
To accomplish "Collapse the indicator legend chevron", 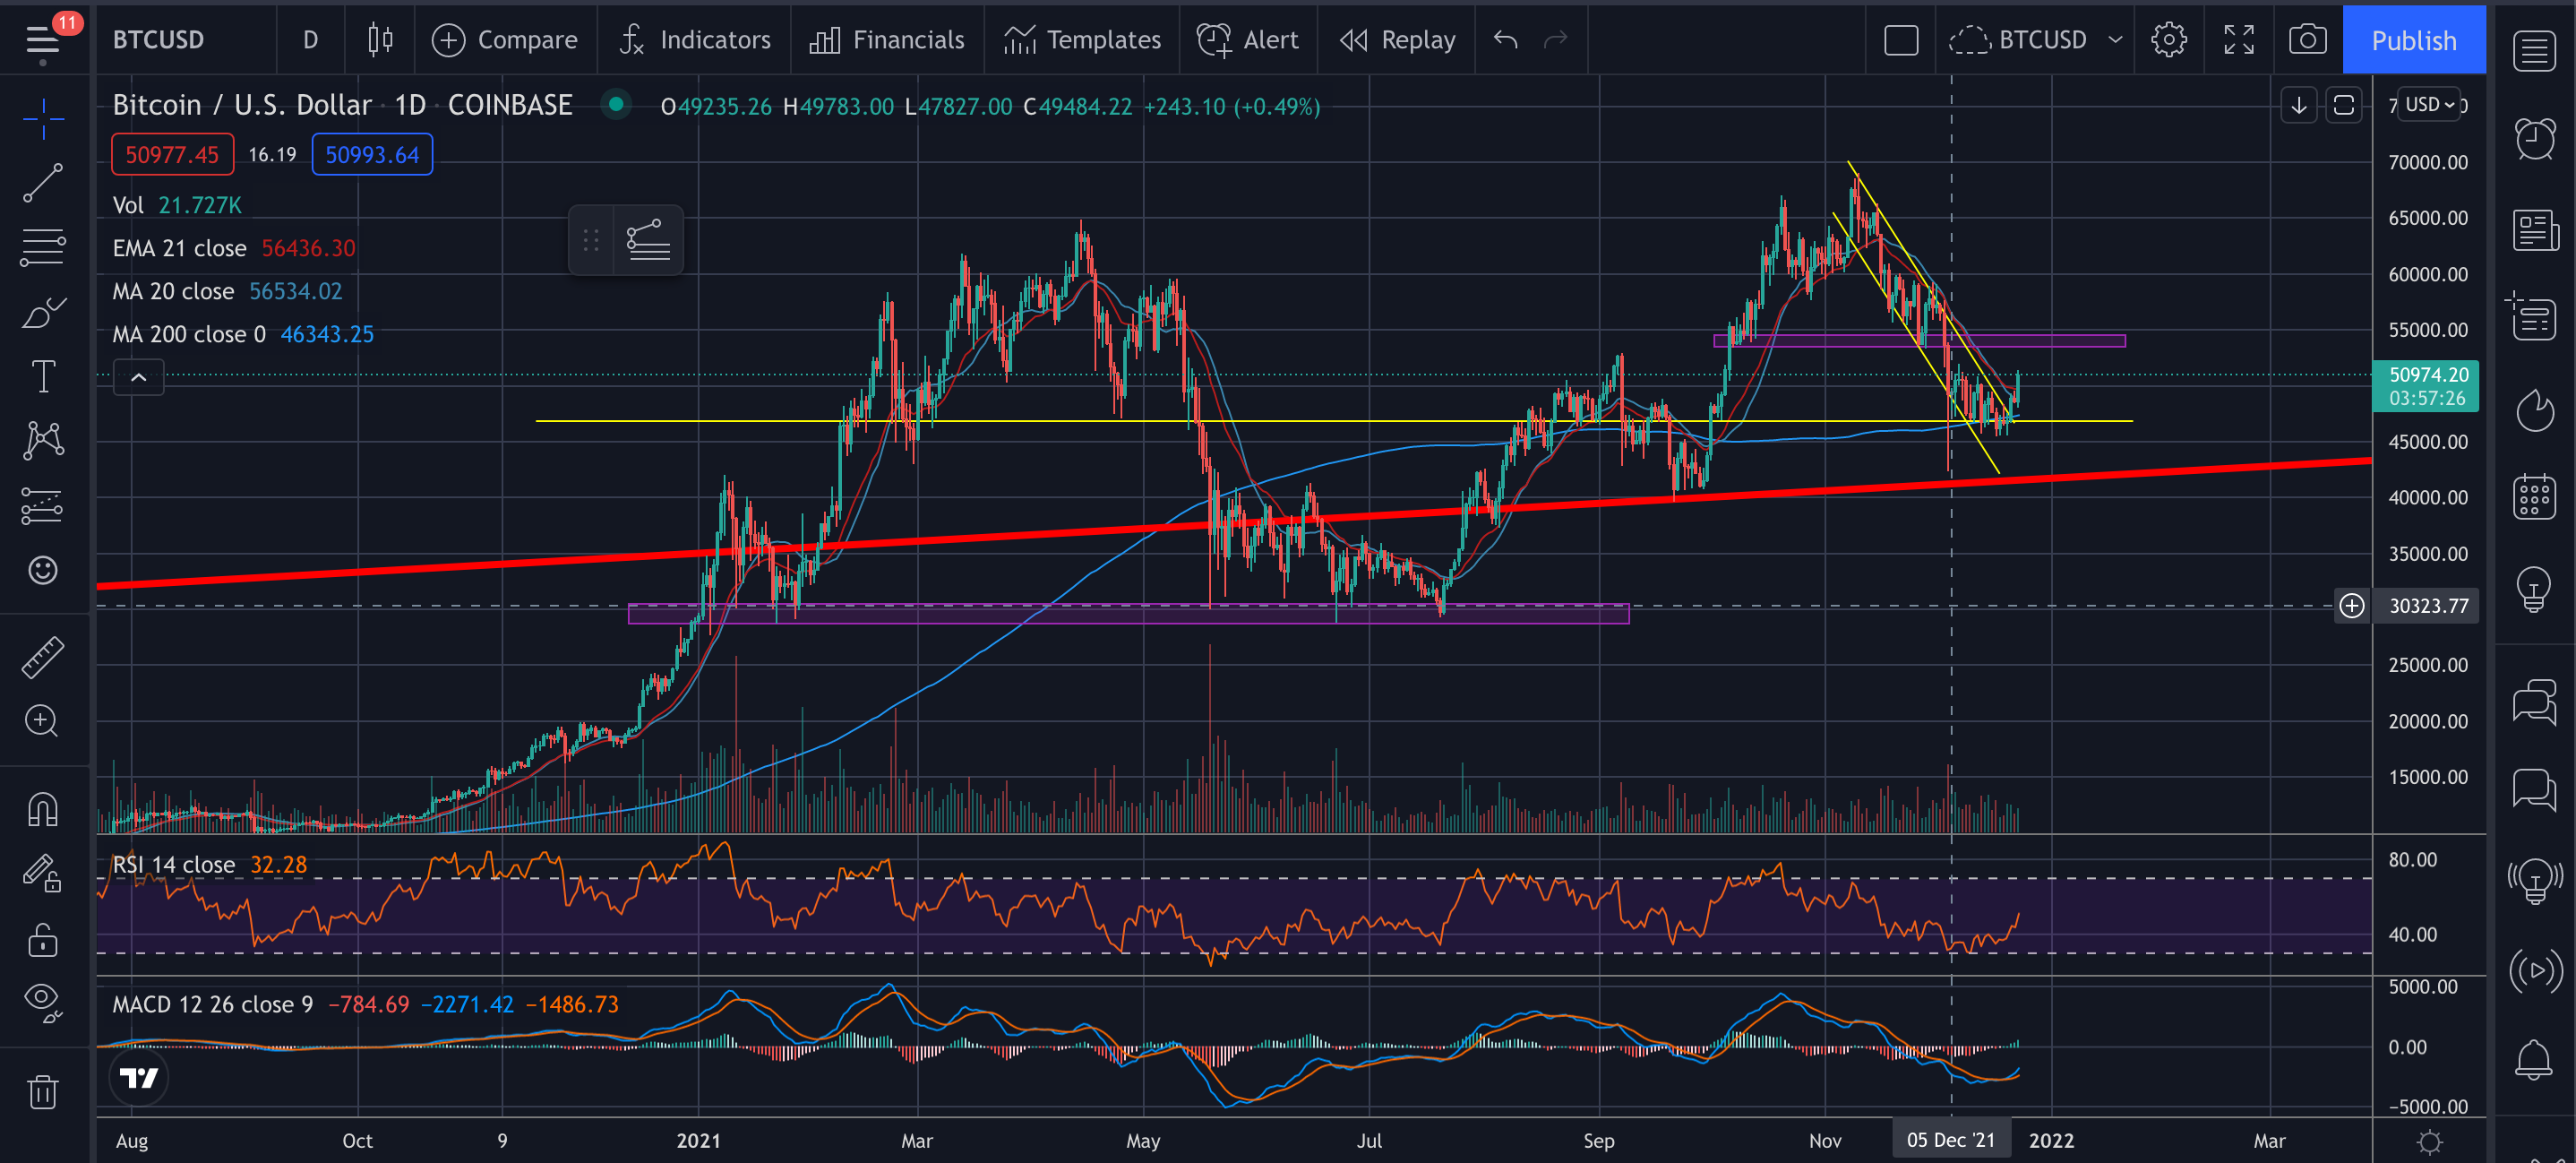I will click(138, 377).
